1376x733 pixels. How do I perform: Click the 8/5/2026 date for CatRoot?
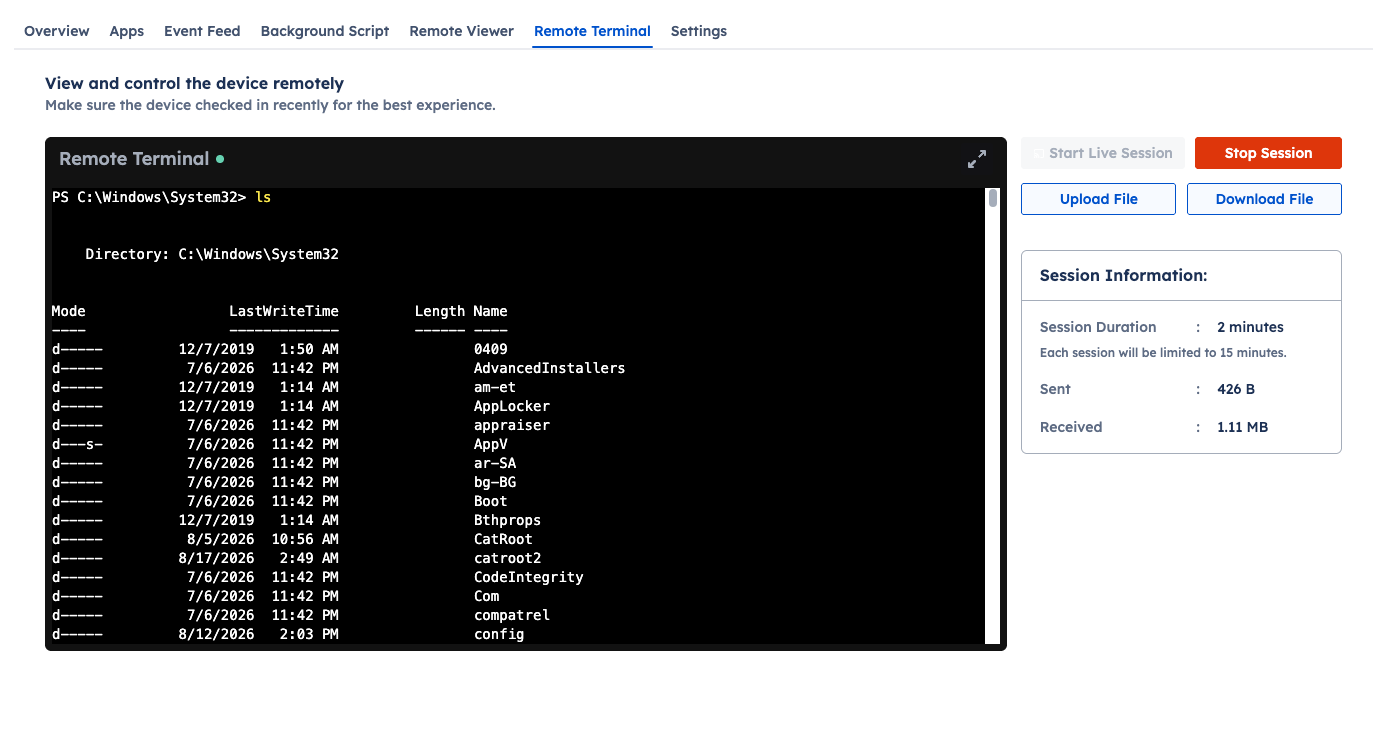click(221, 539)
